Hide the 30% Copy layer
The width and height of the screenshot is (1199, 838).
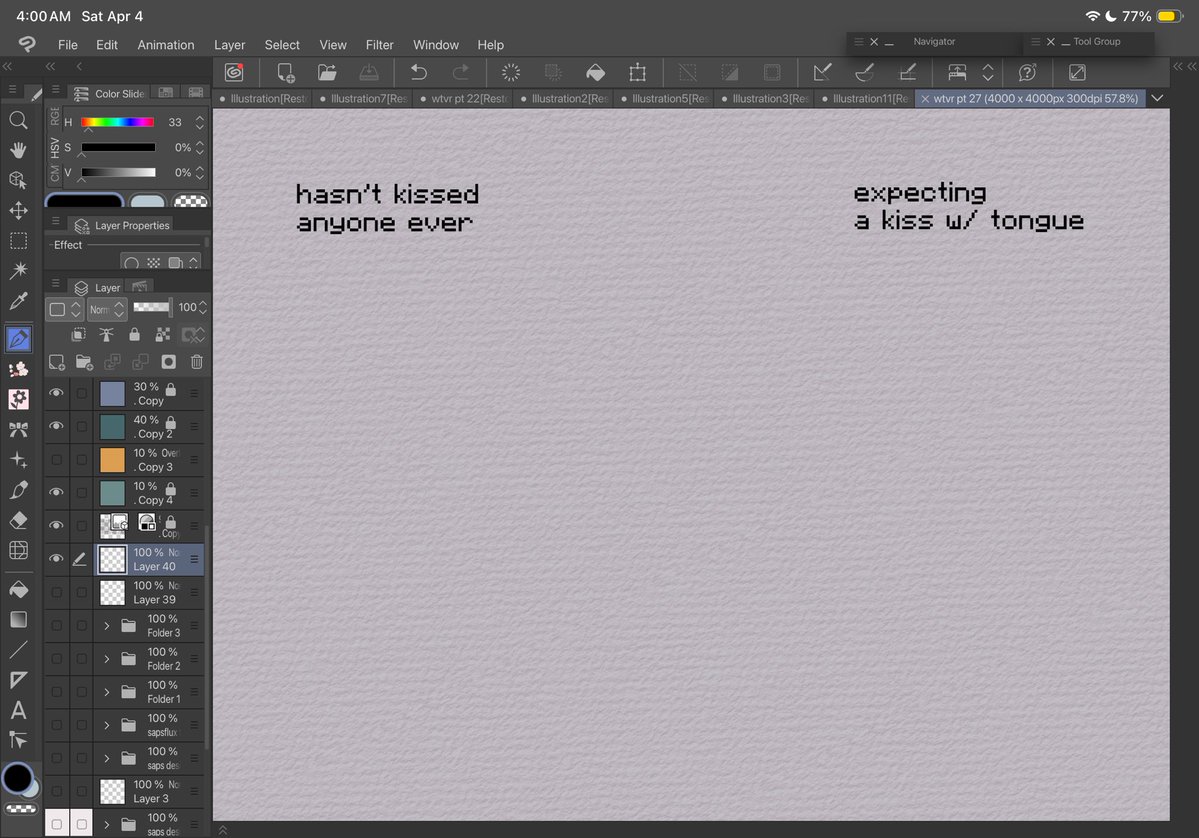tap(56, 393)
